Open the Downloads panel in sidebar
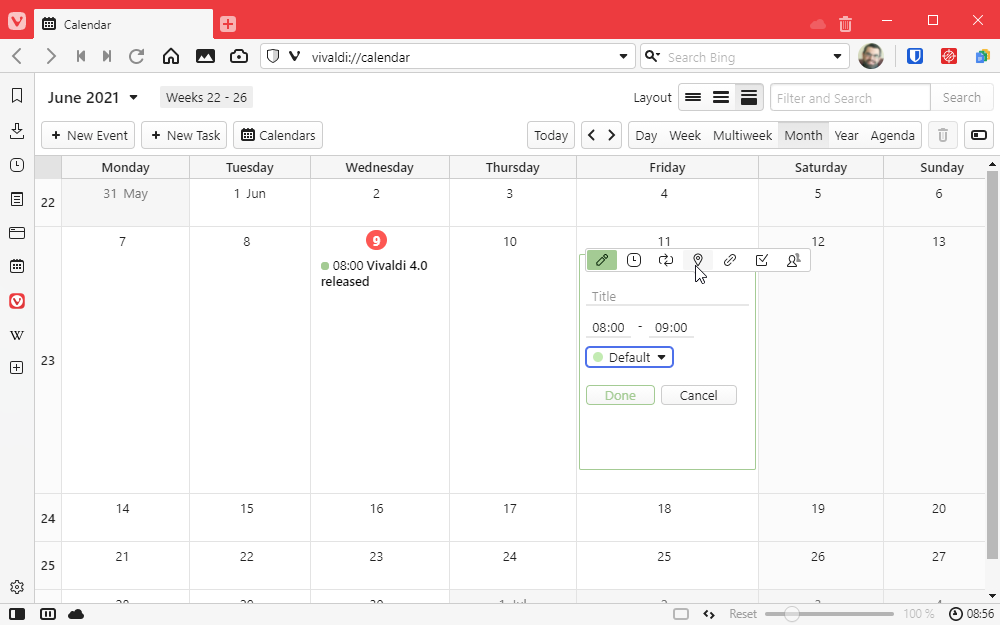Screen dimensions: 1000x625 pos(17,131)
